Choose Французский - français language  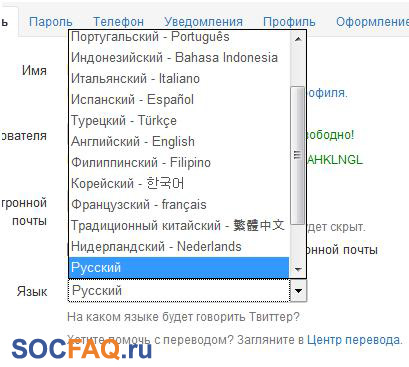[179, 204]
